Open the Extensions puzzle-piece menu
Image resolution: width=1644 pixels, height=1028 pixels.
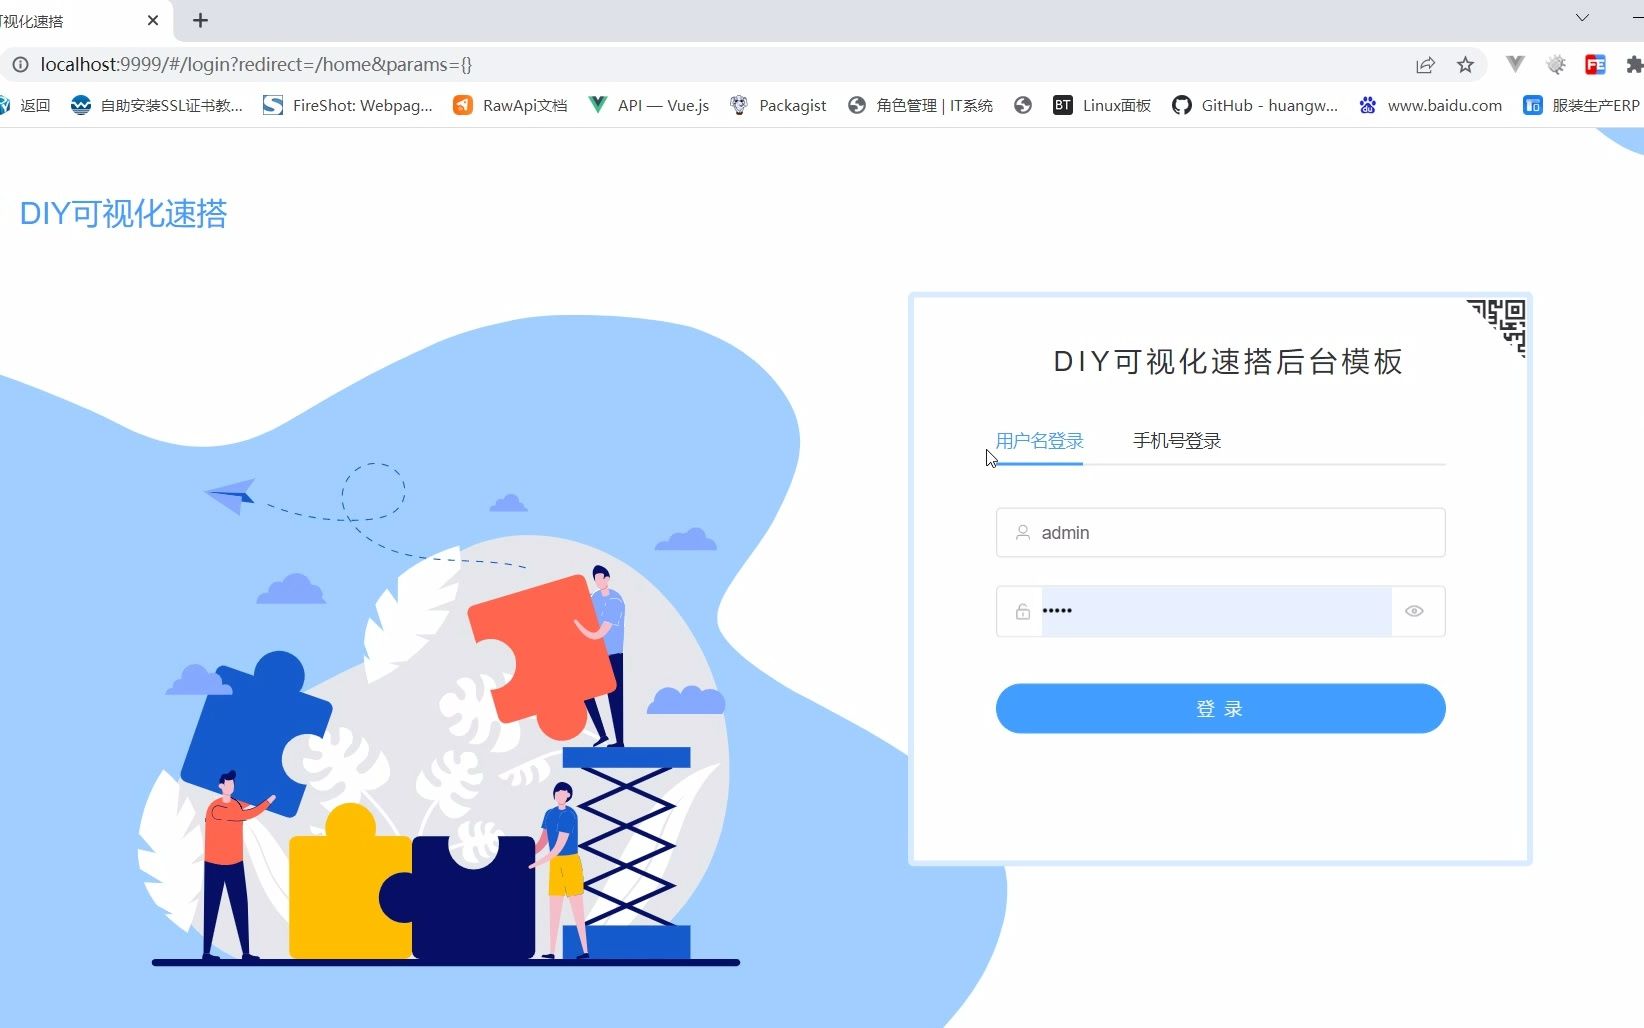point(1634,65)
